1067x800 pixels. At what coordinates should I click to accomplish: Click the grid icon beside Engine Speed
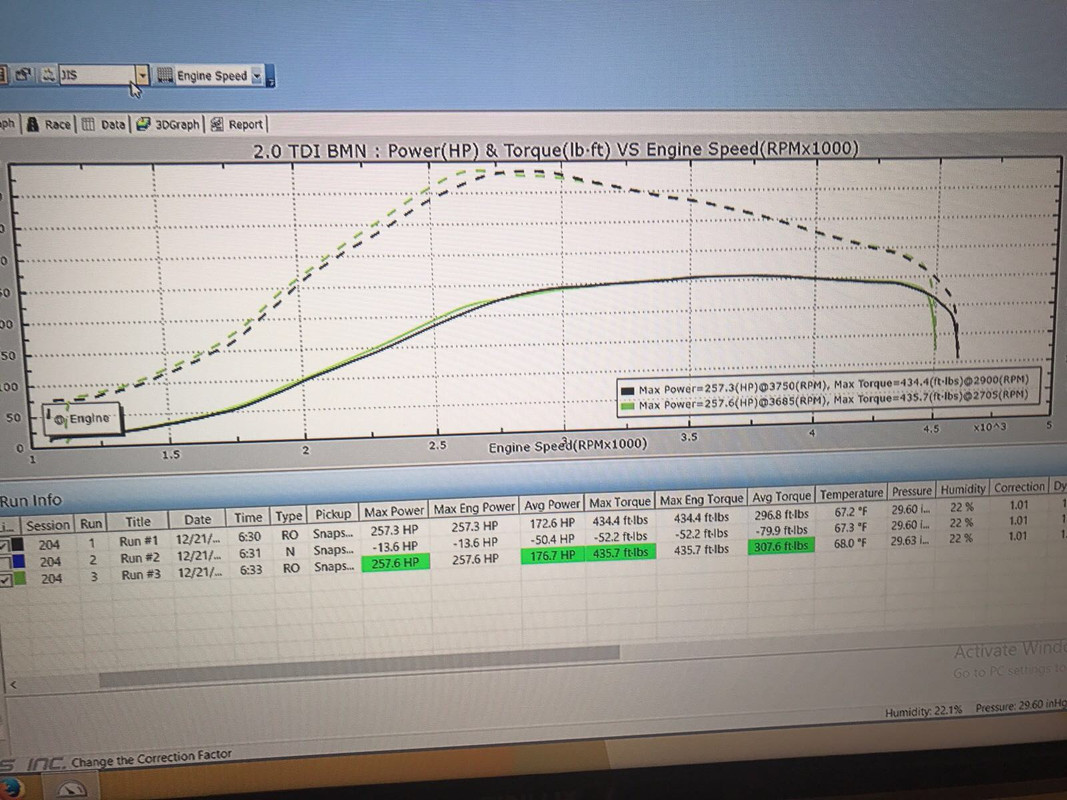[165, 75]
